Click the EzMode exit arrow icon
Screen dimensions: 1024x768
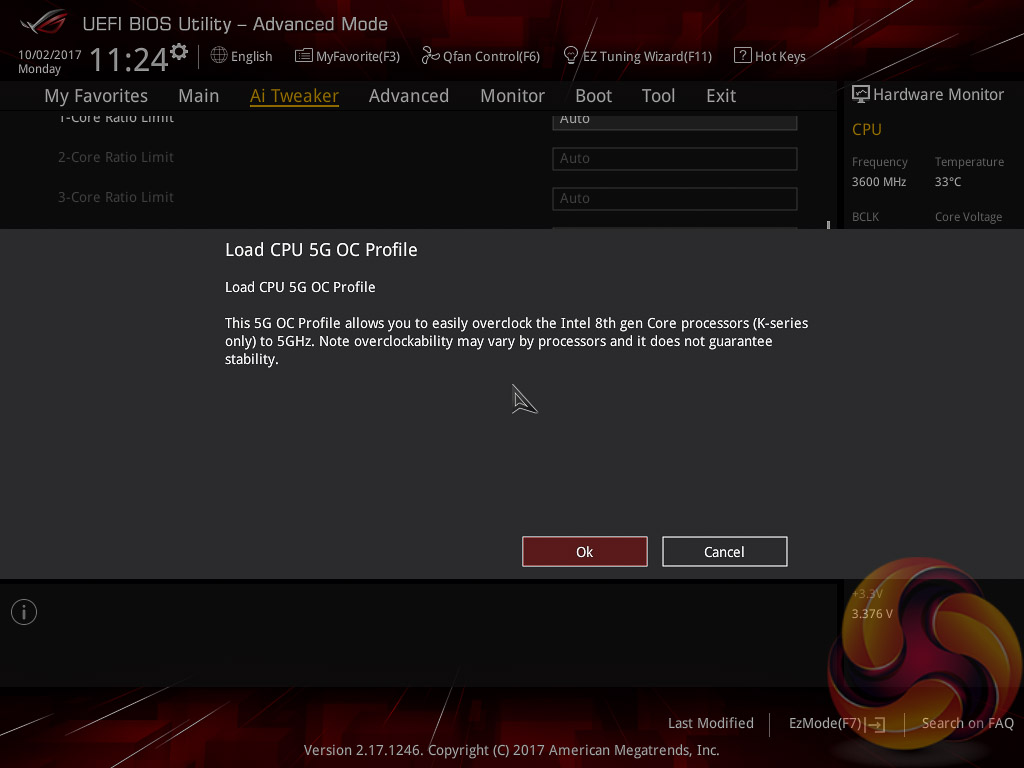pyautogui.click(x=877, y=724)
